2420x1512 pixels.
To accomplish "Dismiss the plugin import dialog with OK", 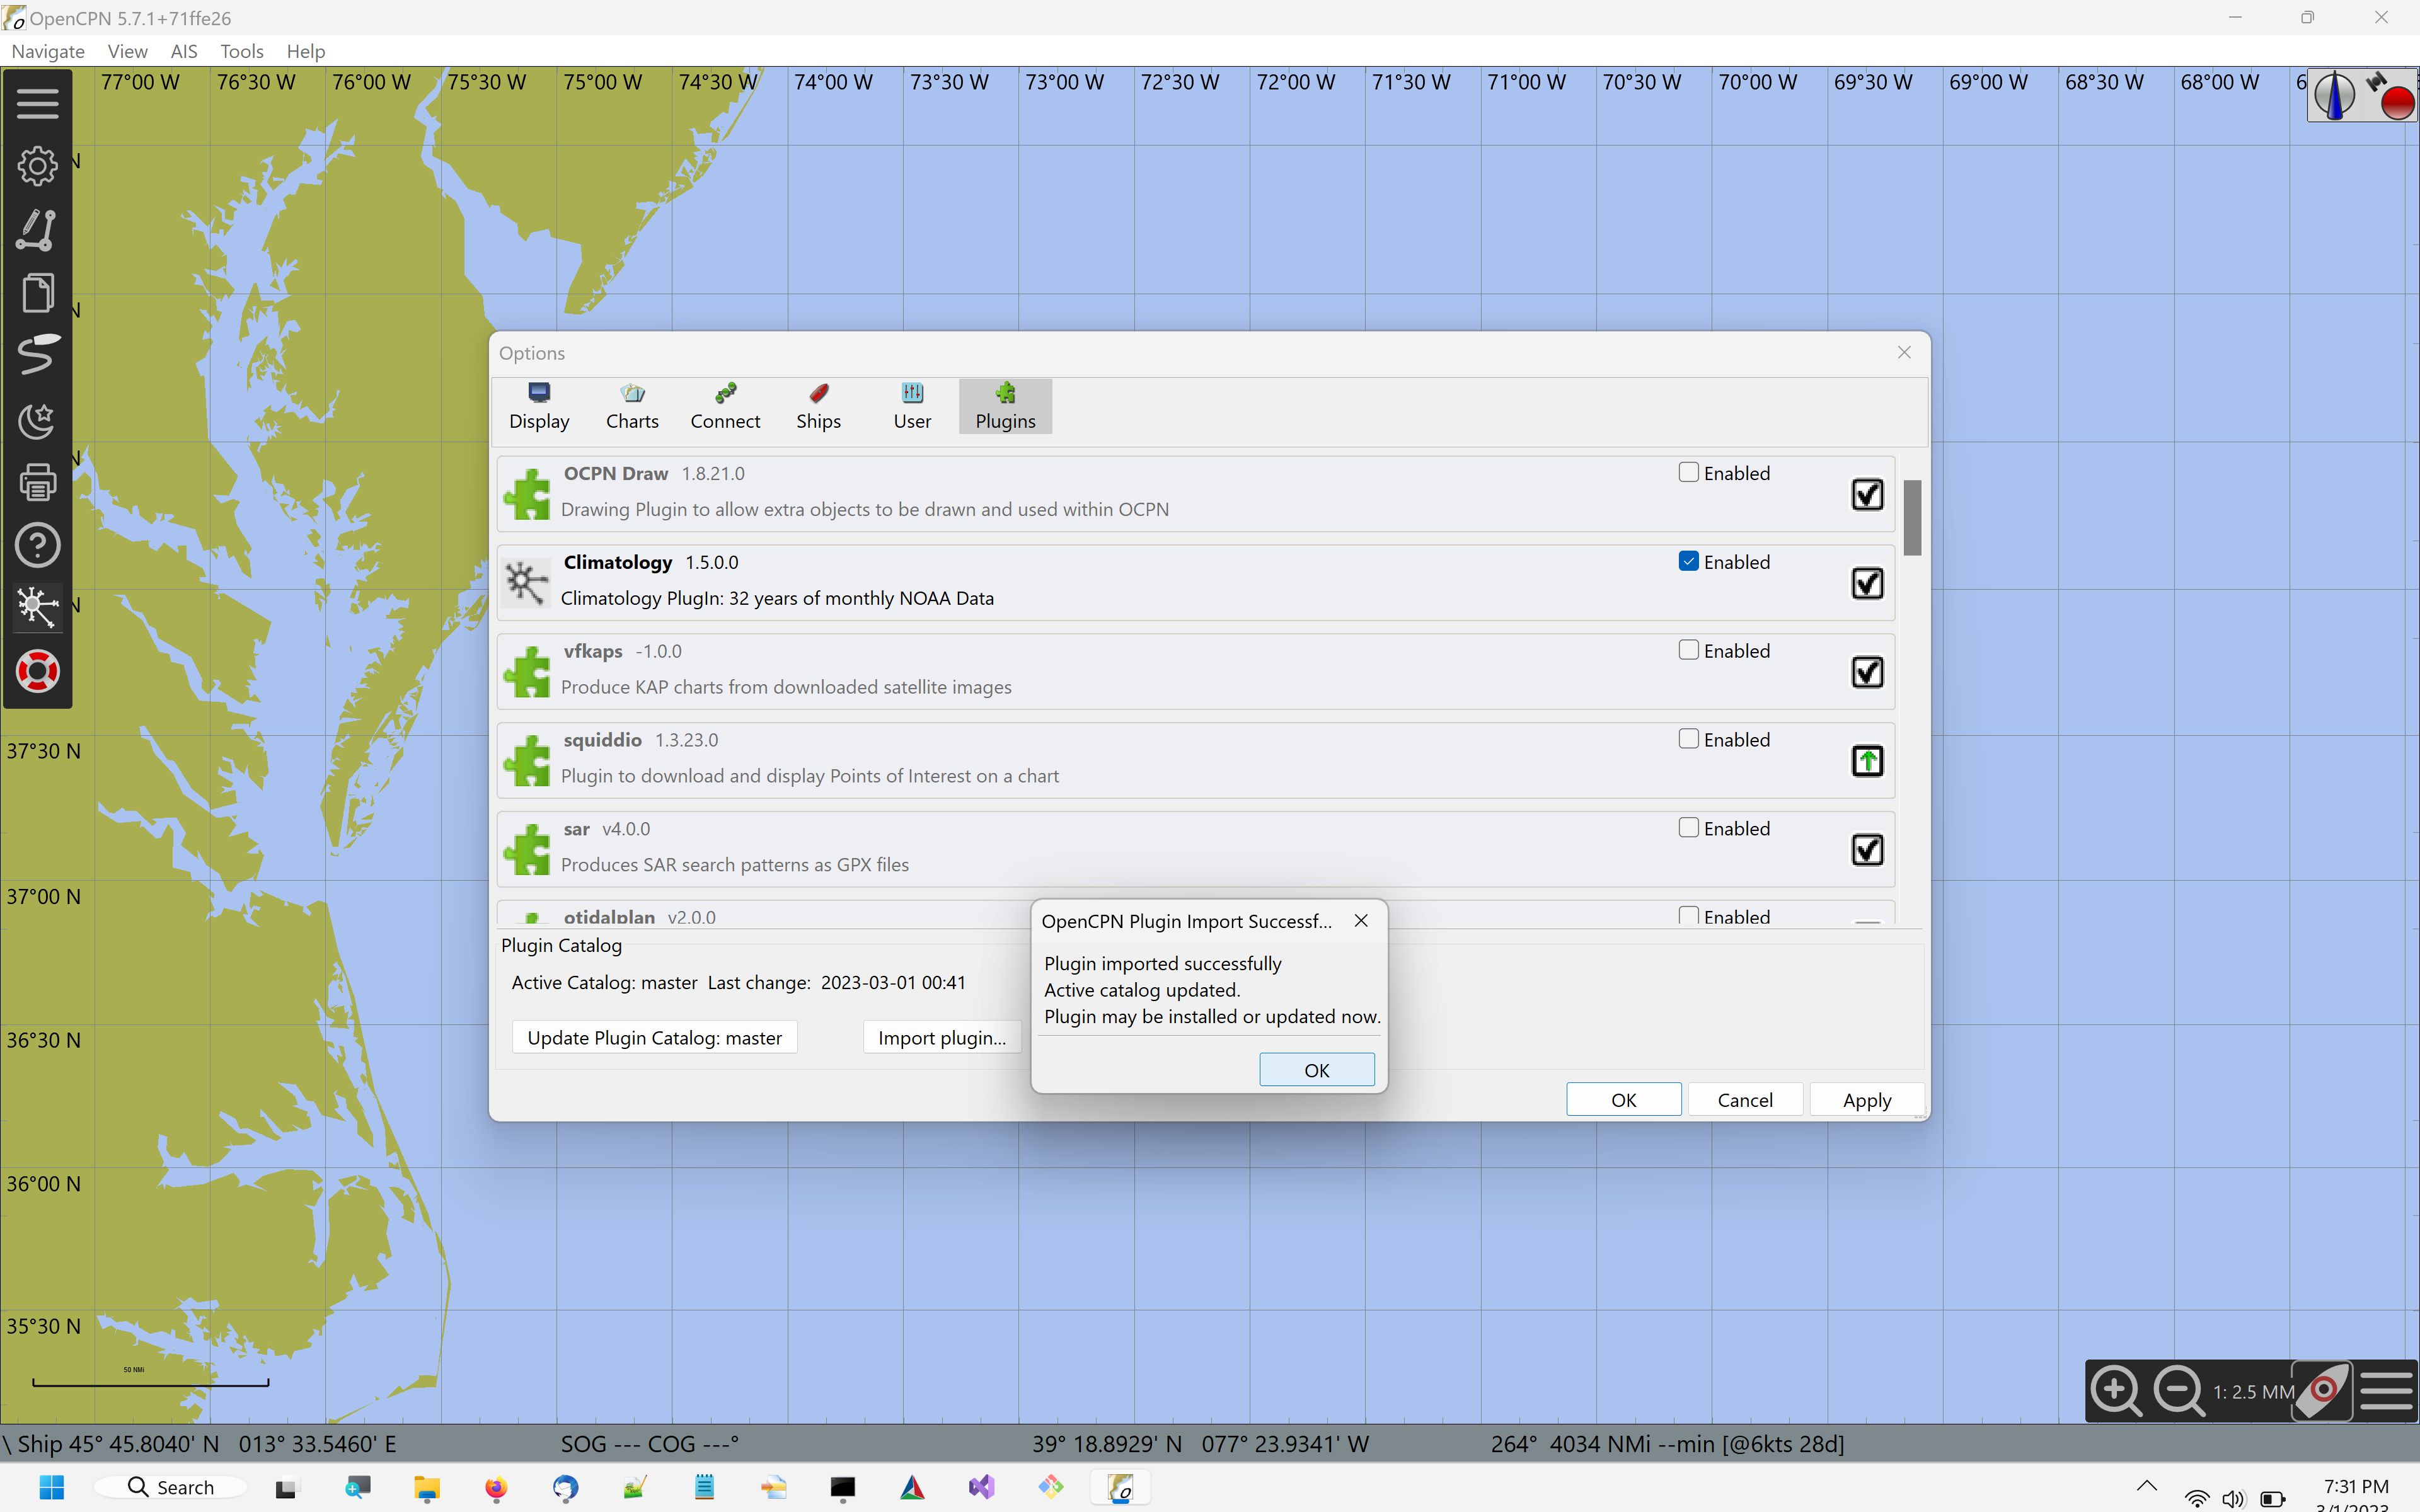I will tap(1316, 1069).
